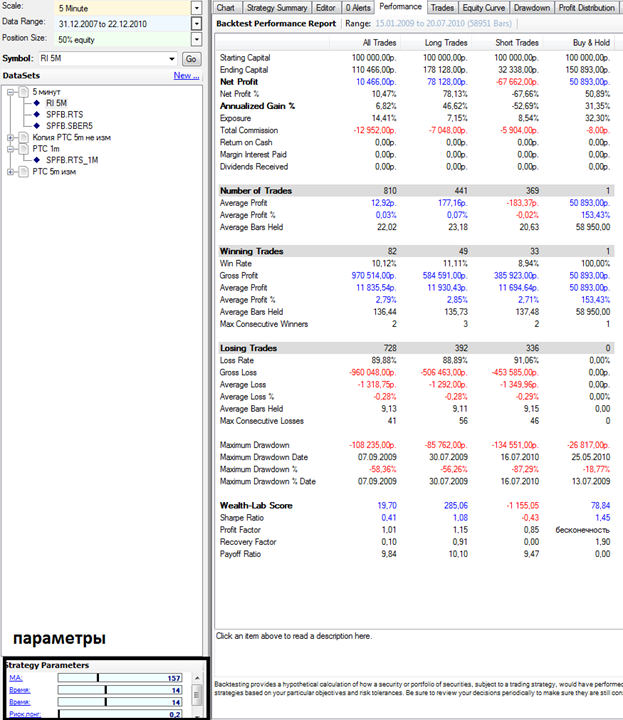Screen dimensions: 623x720
Task: Open the Symbol combo box list
Action: [x=171, y=59]
